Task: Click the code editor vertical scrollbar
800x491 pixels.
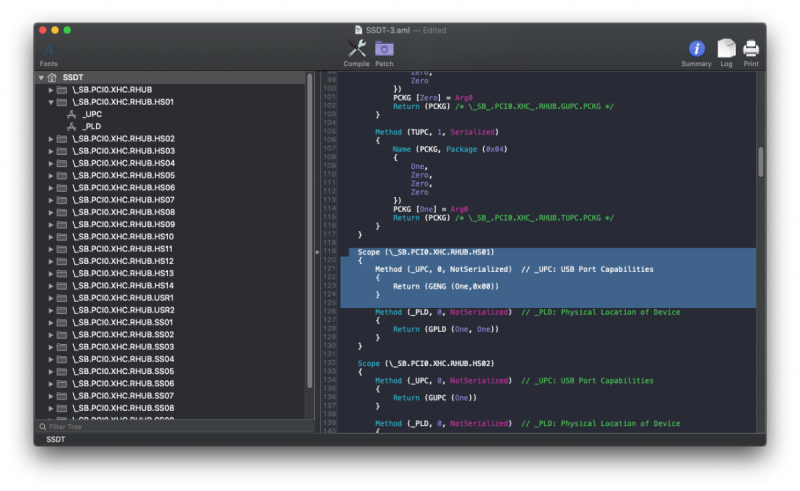Action: click(x=761, y=162)
